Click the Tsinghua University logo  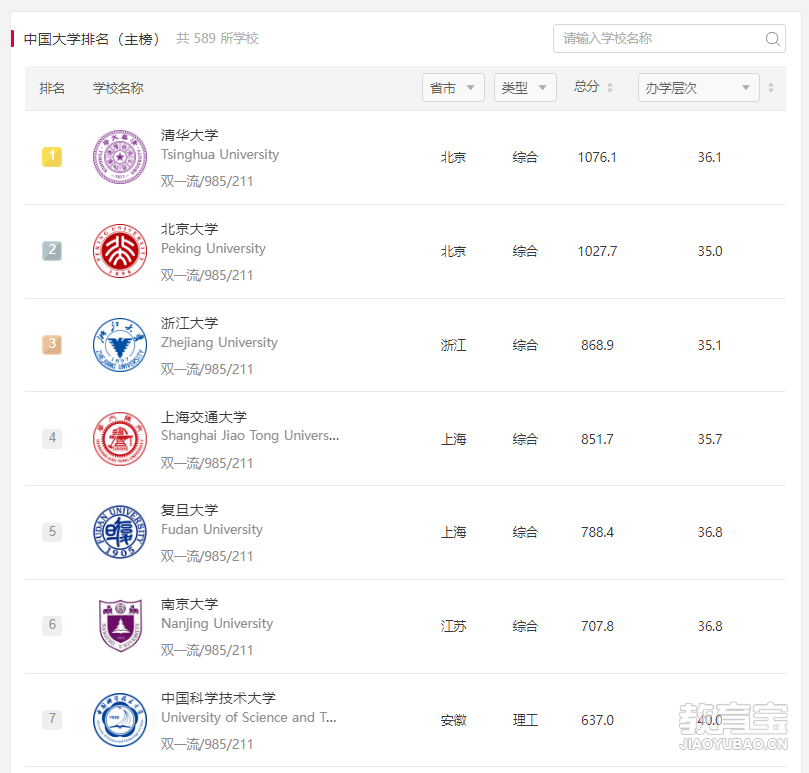click(120, 157)
